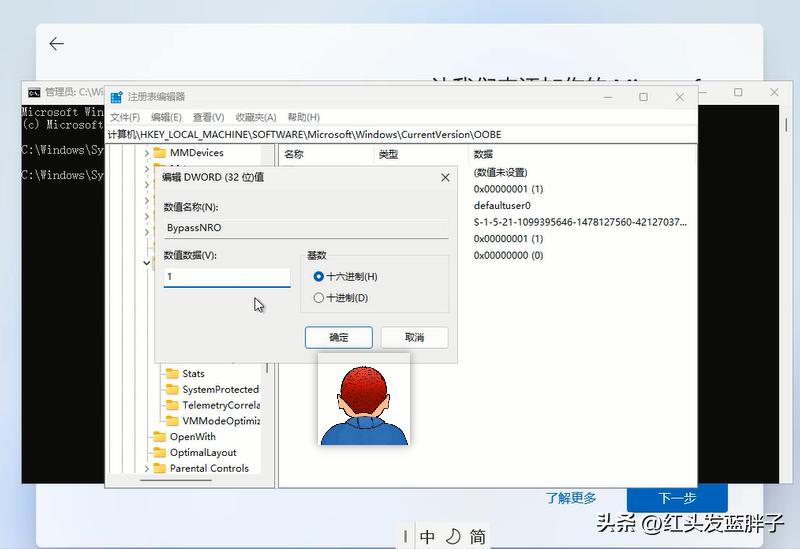Click the 数值数据 value input field
Viewport: 800px width, 549px height.
tap(227, 277)
